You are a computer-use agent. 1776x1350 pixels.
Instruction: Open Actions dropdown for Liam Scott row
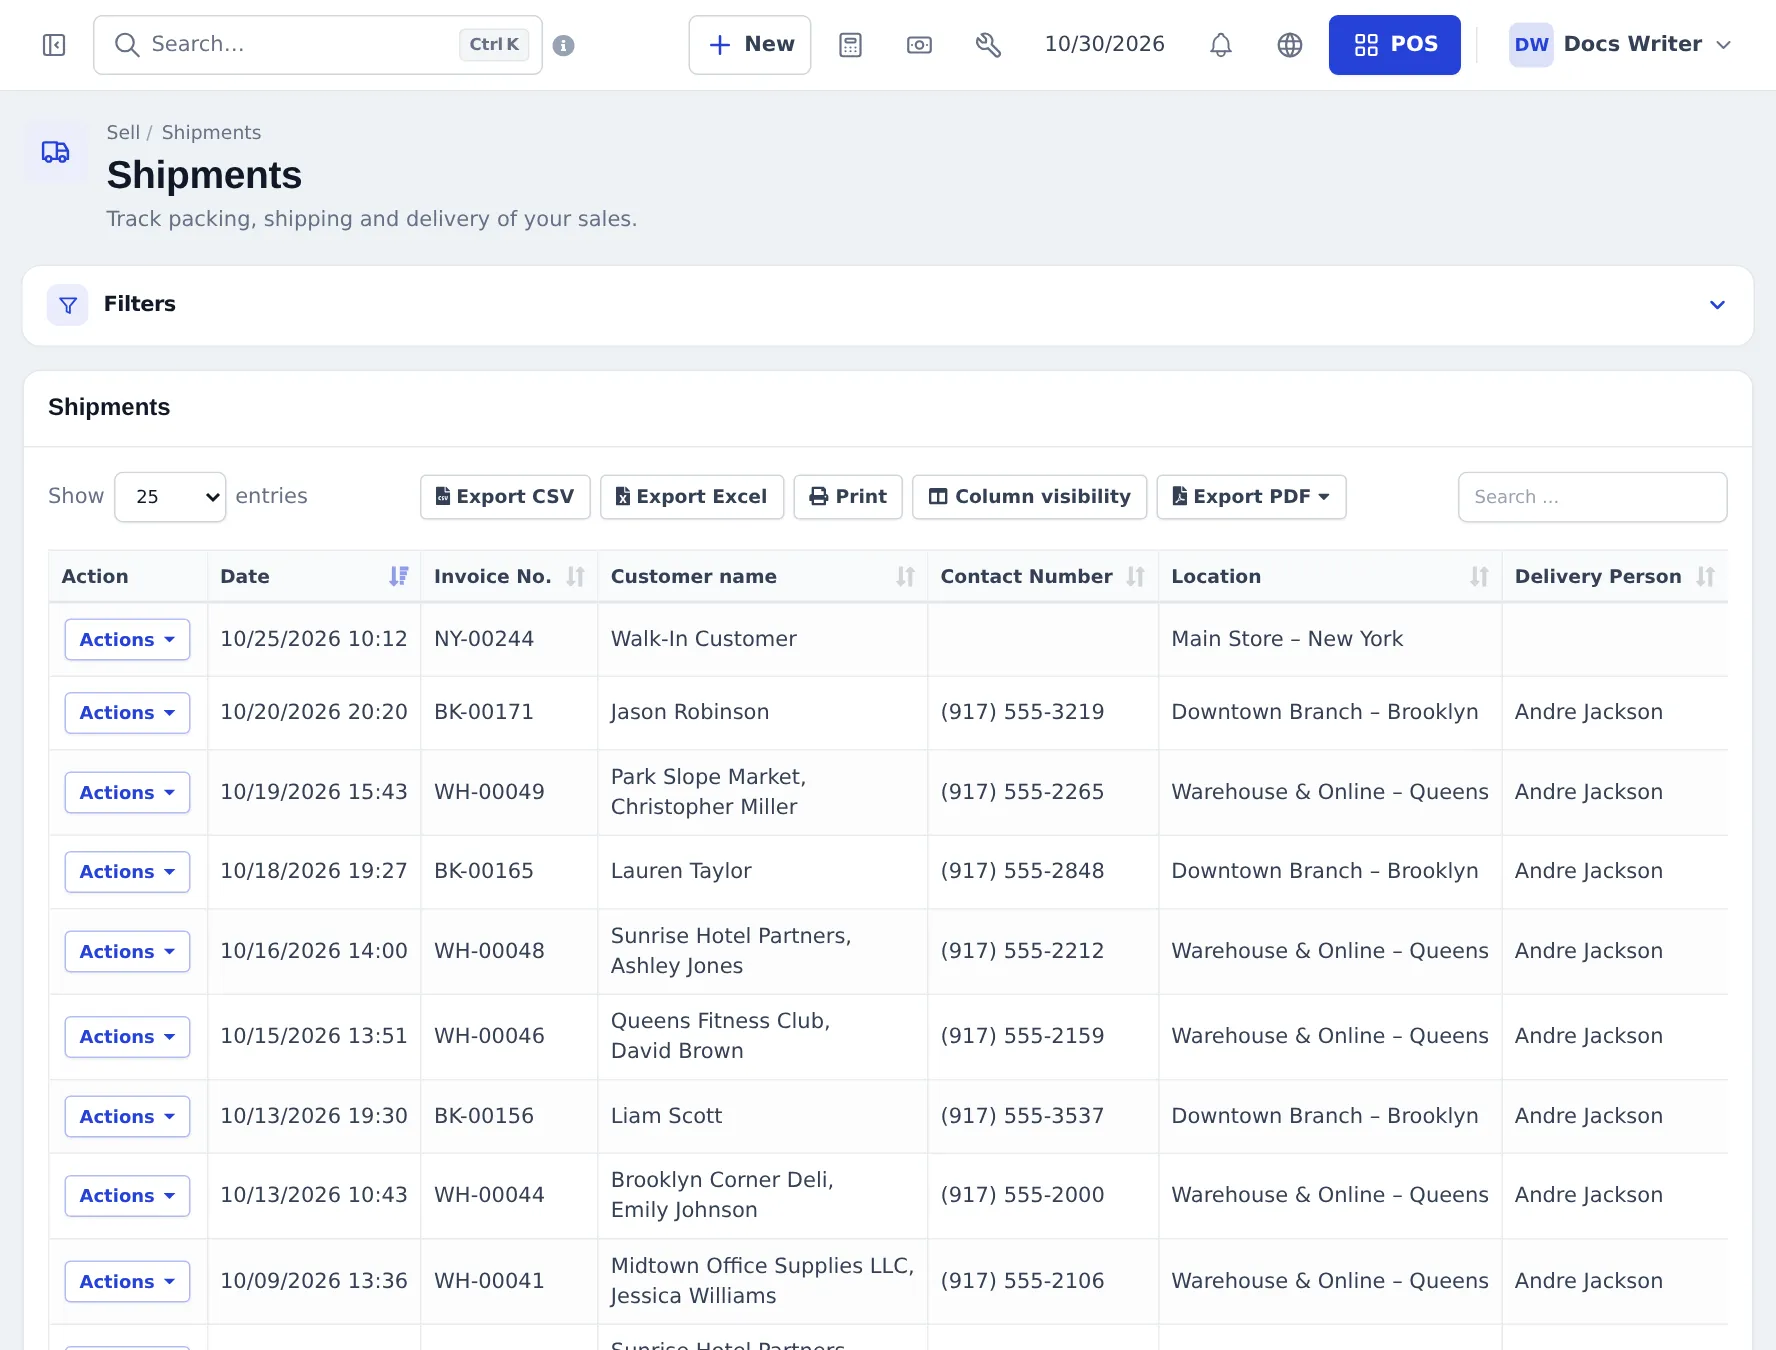(x=127, y=1117)
